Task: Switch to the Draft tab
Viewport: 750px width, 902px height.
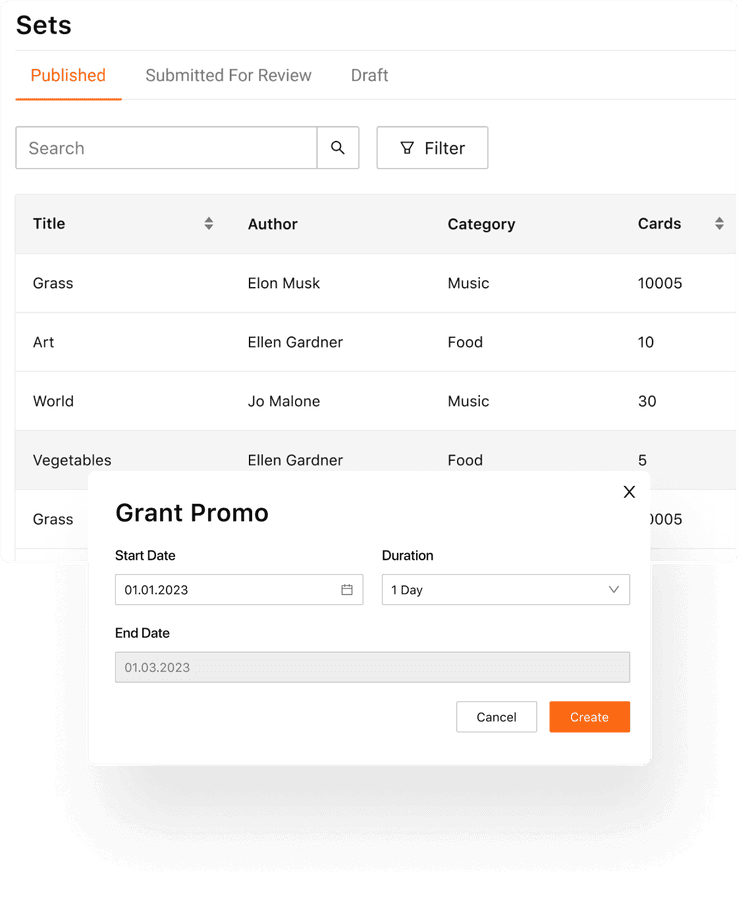Action: (369, 75)
